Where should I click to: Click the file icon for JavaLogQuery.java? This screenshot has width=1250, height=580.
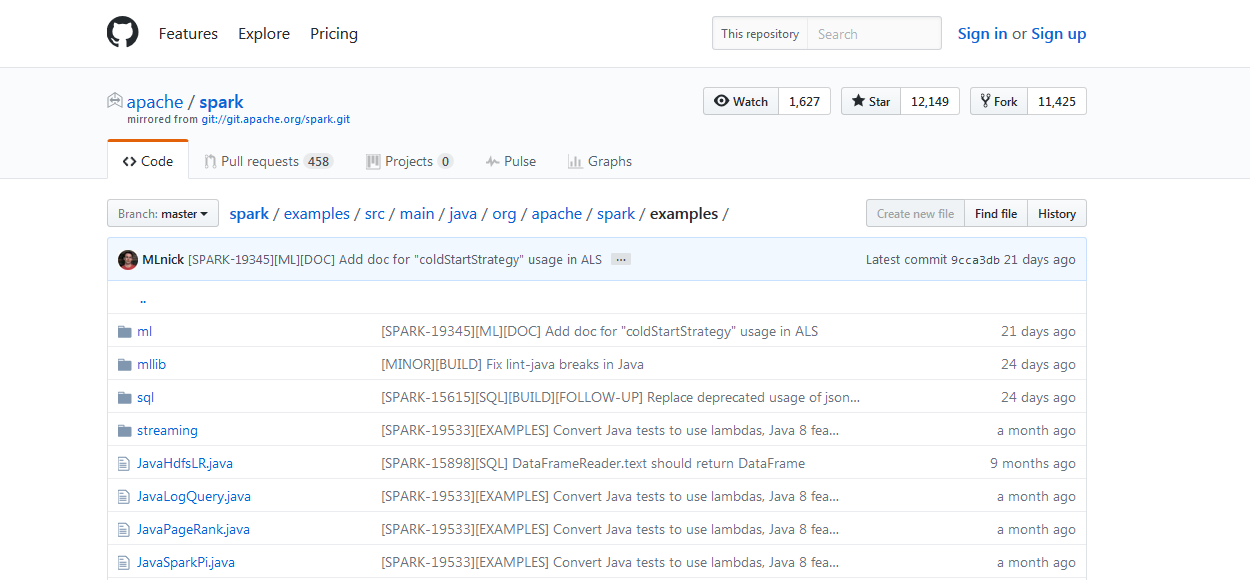click(124, 496)
